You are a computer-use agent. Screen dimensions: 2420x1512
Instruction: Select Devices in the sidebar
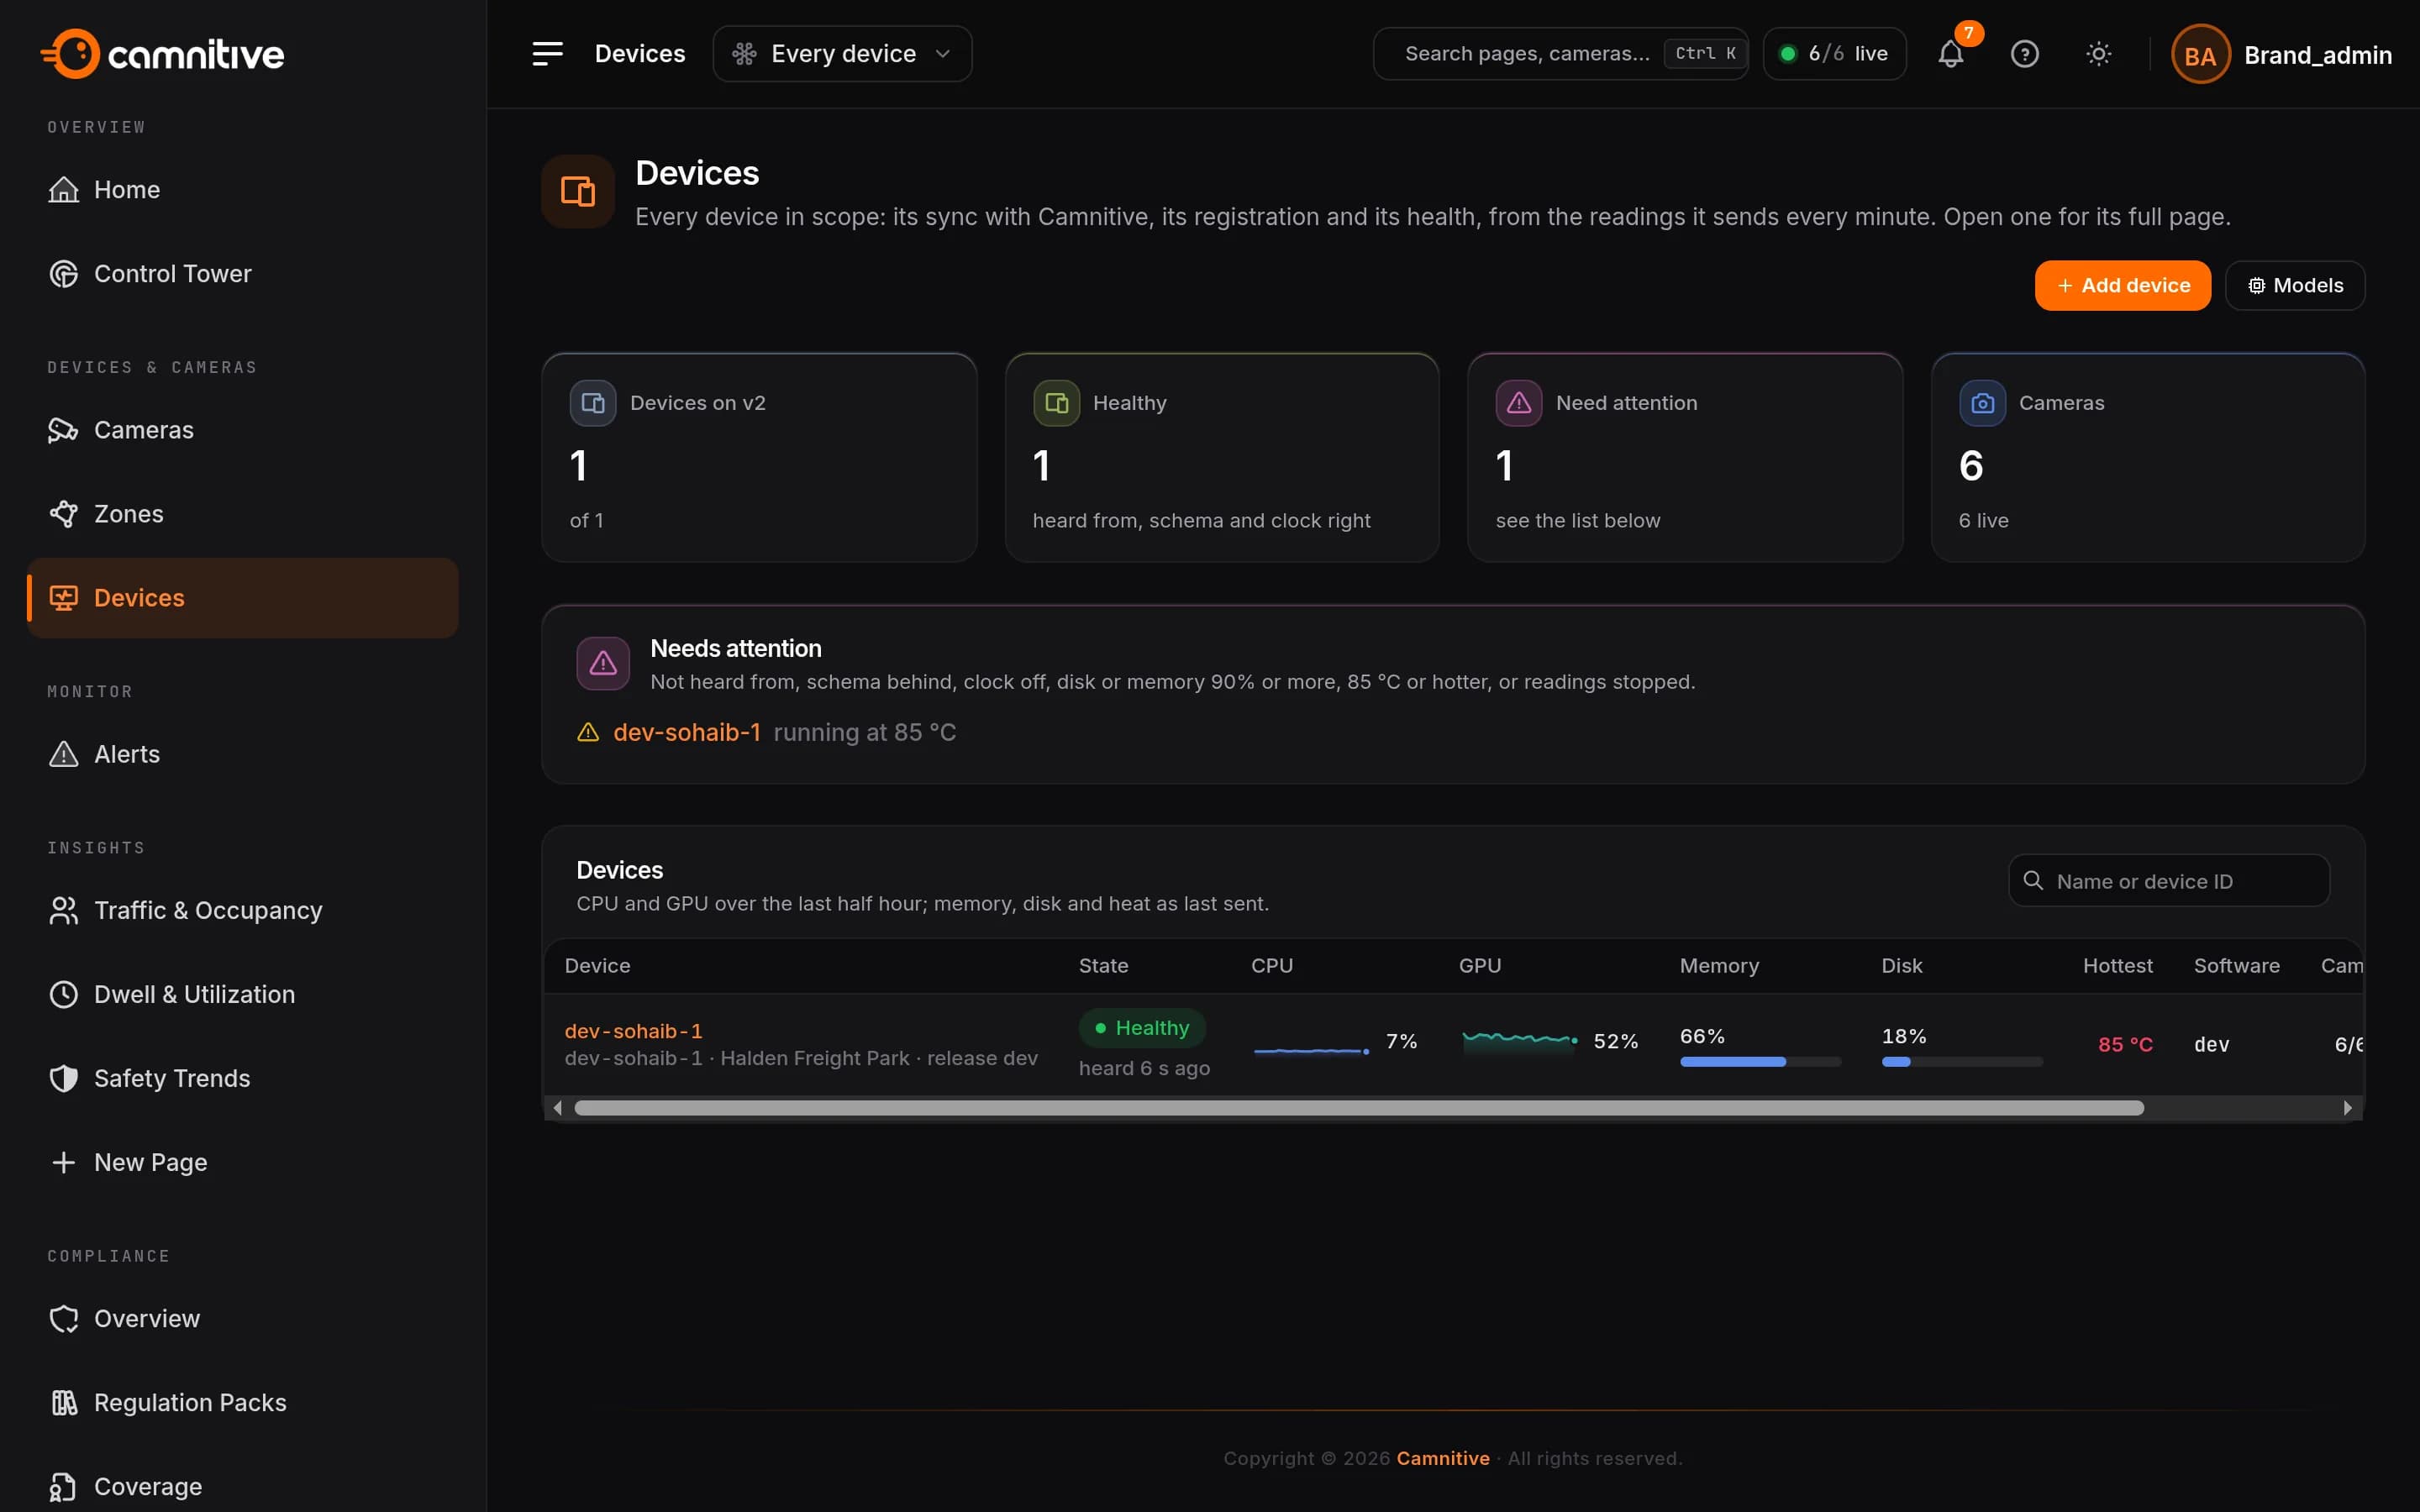click(243, 598)
